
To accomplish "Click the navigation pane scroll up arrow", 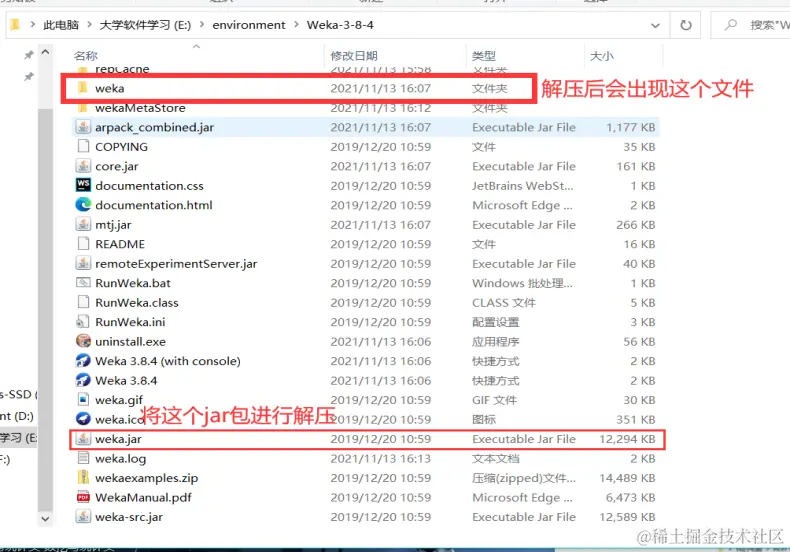I will click(45, 52).
